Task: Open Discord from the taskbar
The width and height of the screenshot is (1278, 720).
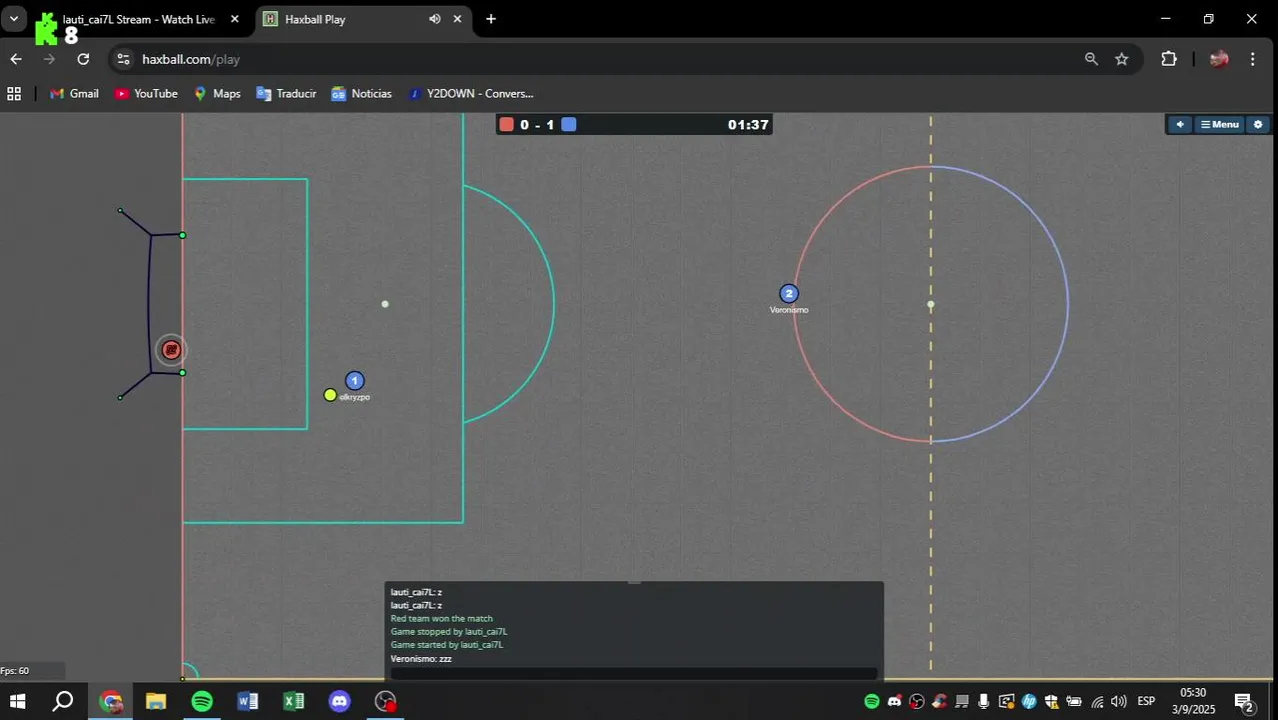Action: [340, 701]
